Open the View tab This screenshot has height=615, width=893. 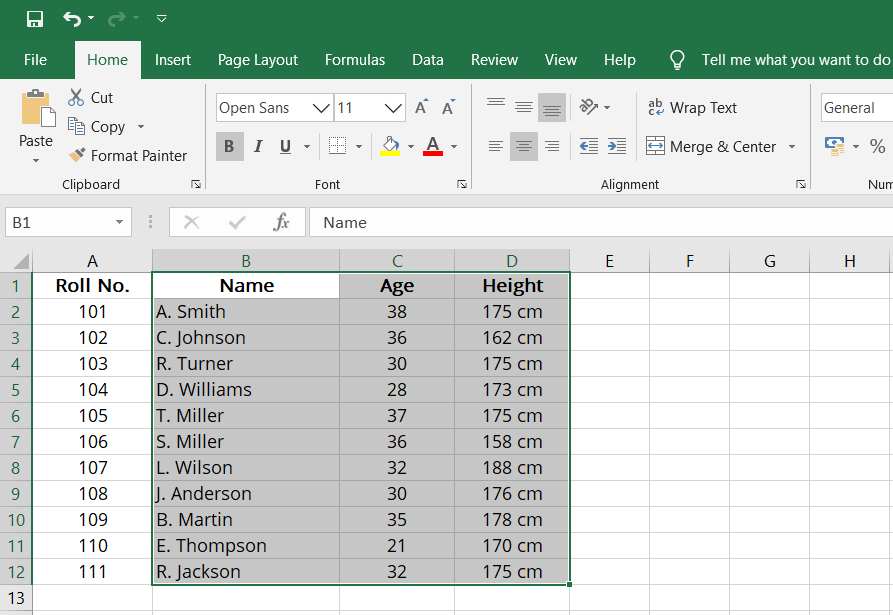coord(560,60)
